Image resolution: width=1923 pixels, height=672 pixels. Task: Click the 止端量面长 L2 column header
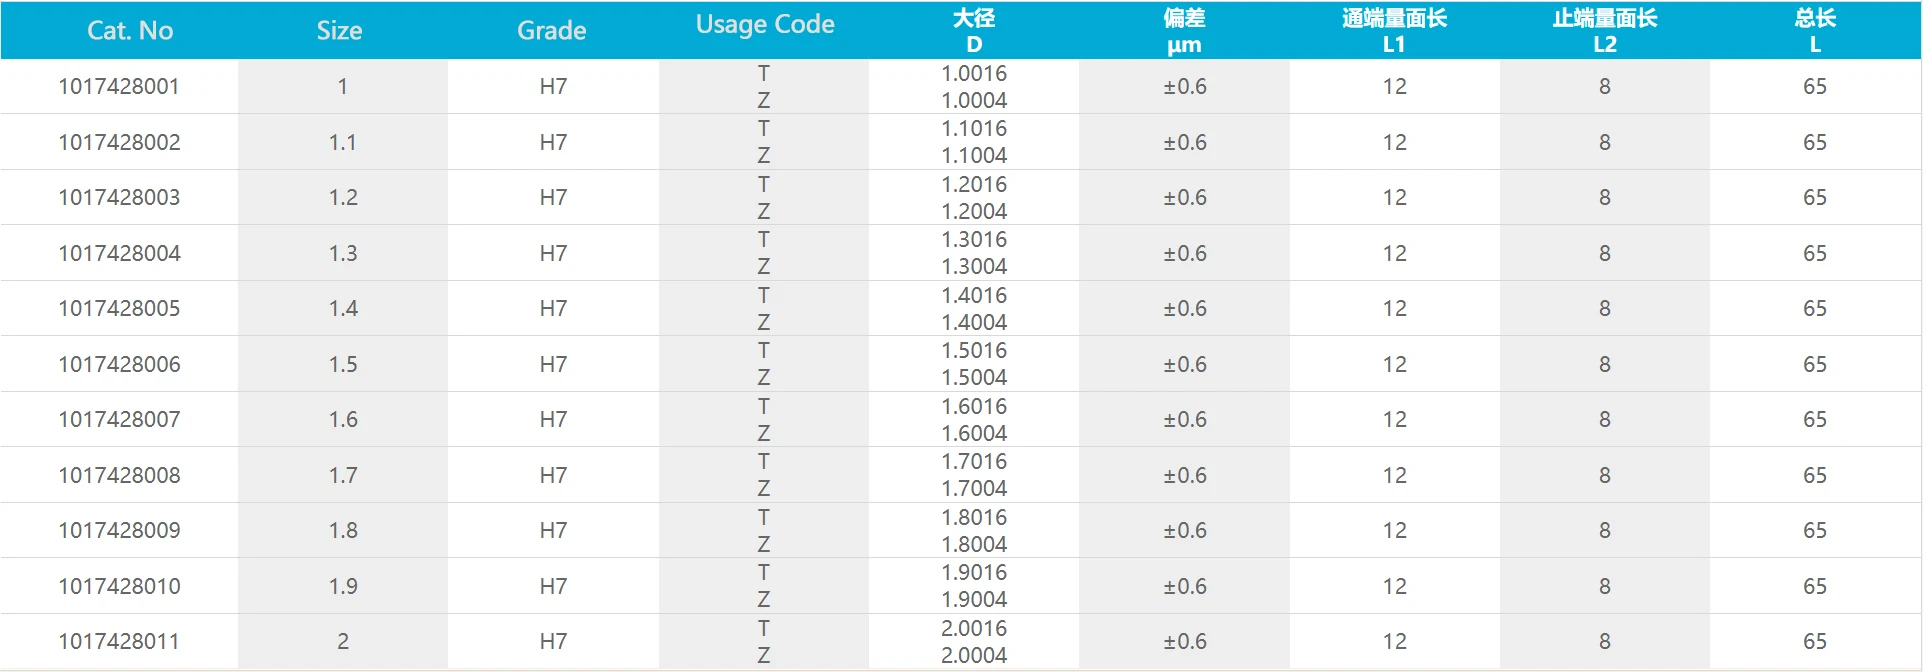(1604, 31)
